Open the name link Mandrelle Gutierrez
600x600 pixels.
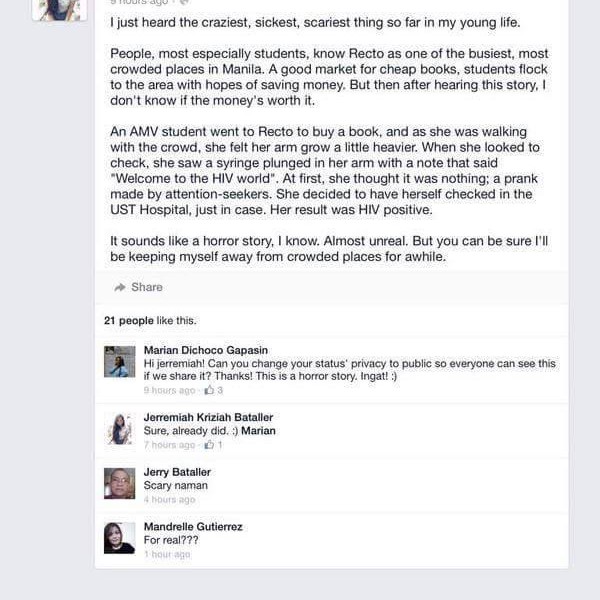tap(193, 527)
